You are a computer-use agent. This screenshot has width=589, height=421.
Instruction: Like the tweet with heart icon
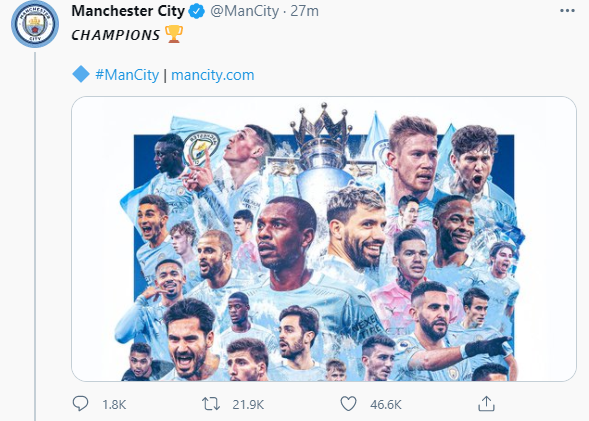(348, 404)
